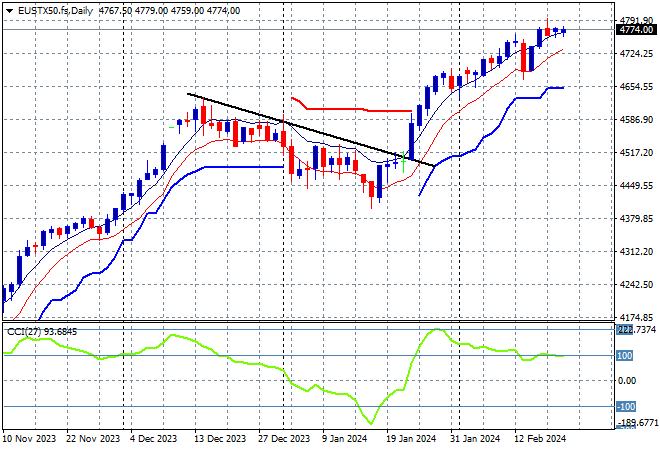Click the 22 Nov 2023 date label
This screenshot has height=450, width=660.
coord(93,439)
